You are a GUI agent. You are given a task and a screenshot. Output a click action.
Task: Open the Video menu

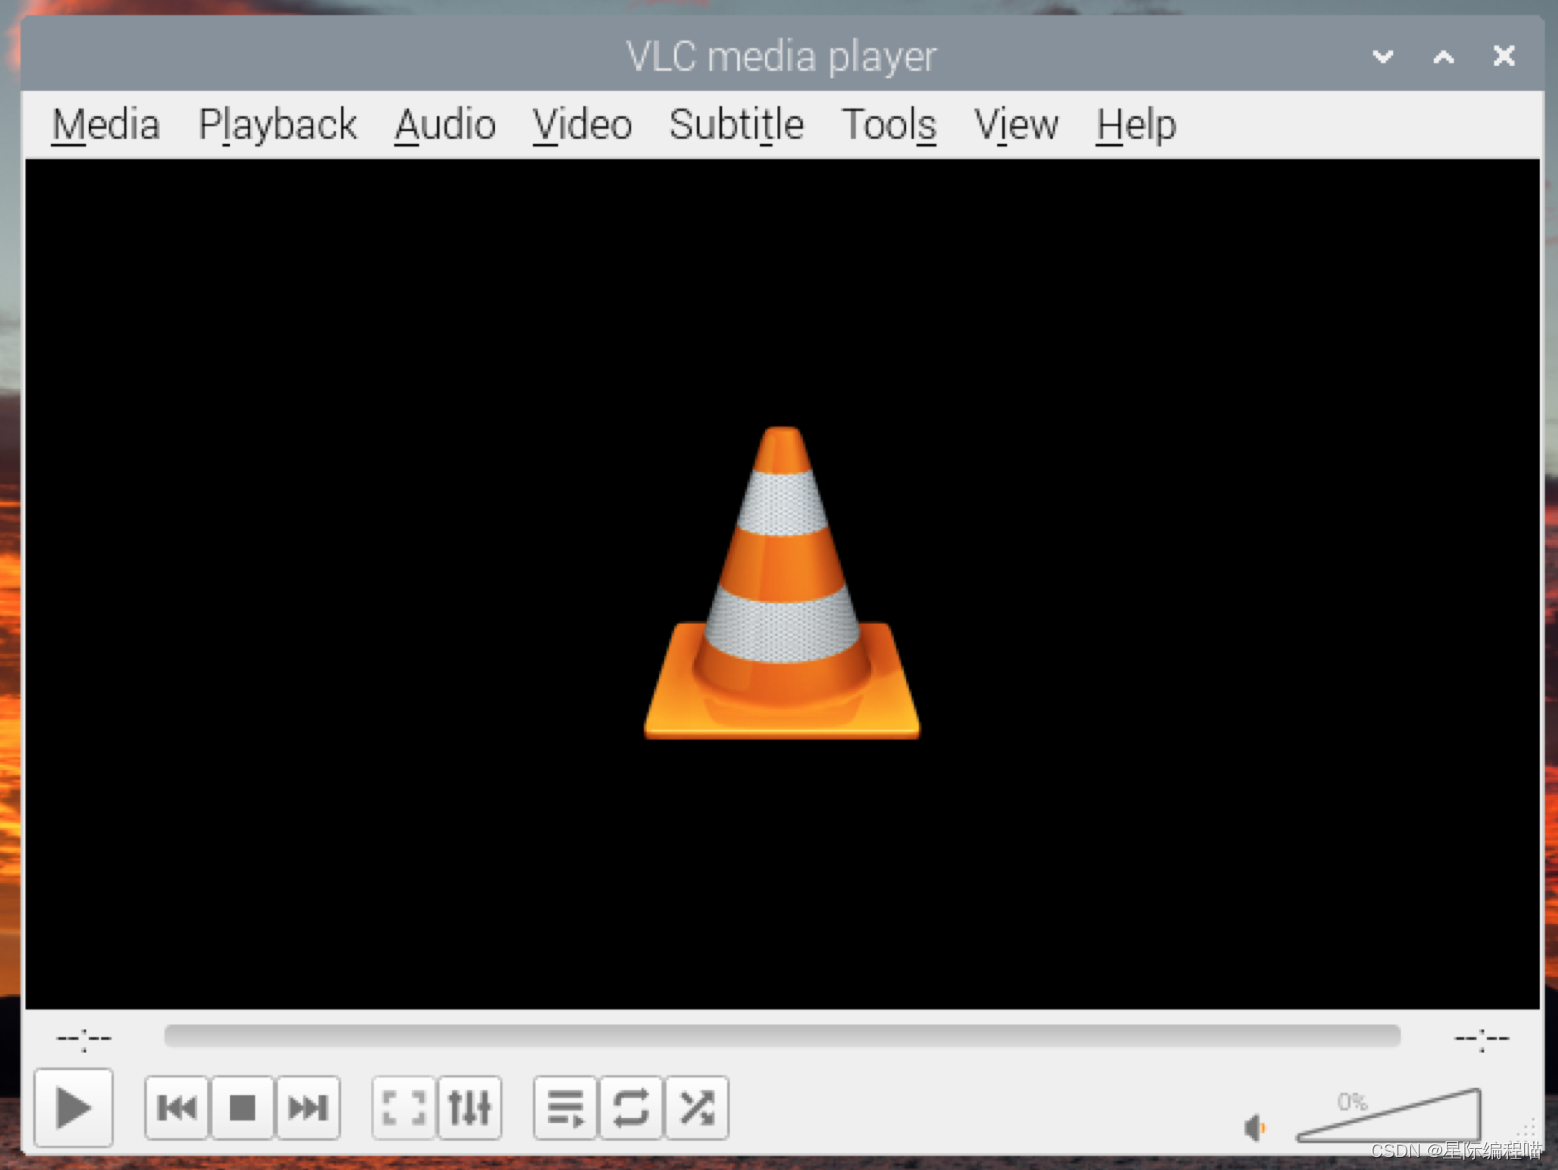[x=582, y=125]
